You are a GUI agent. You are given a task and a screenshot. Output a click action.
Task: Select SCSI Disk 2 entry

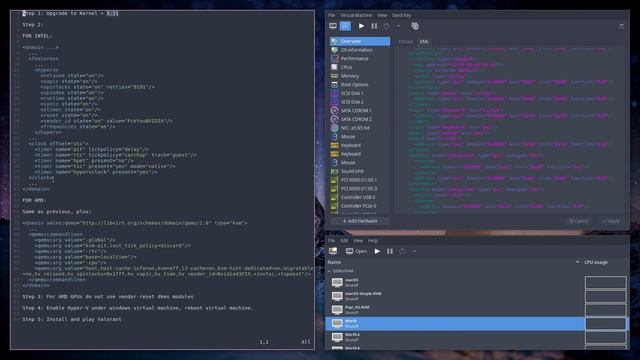click(360, 102)
